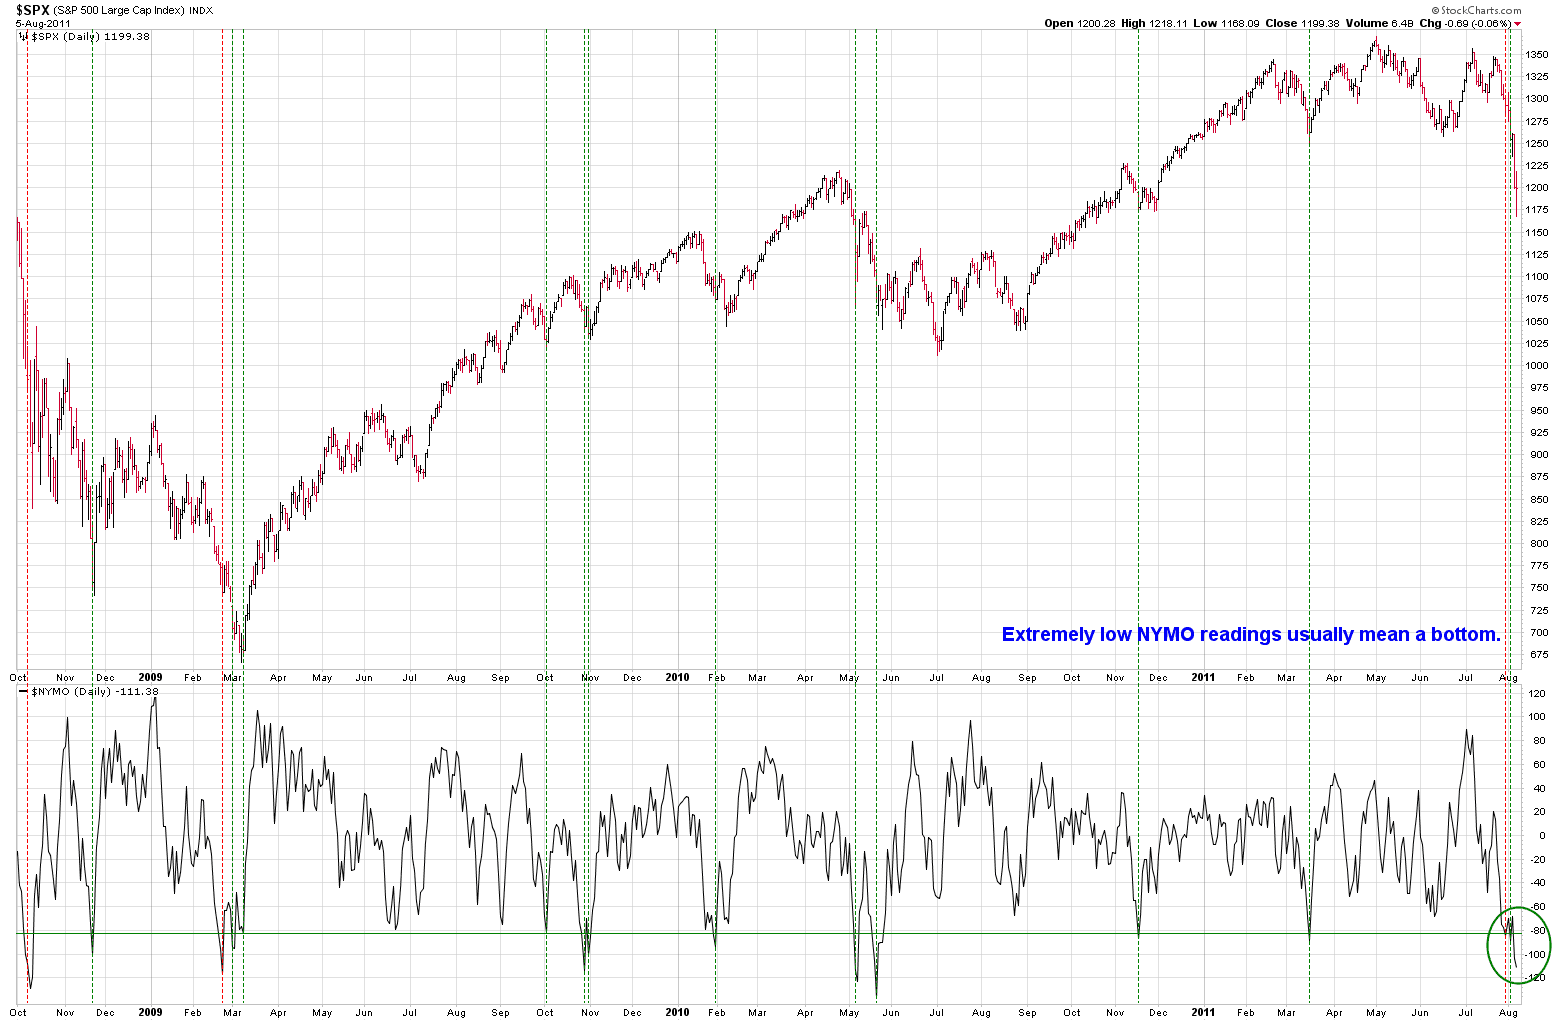Screen dimensions: 1565x1021
Task: Click the 1325 price axis label
Action: click(x=1538, y=76)
